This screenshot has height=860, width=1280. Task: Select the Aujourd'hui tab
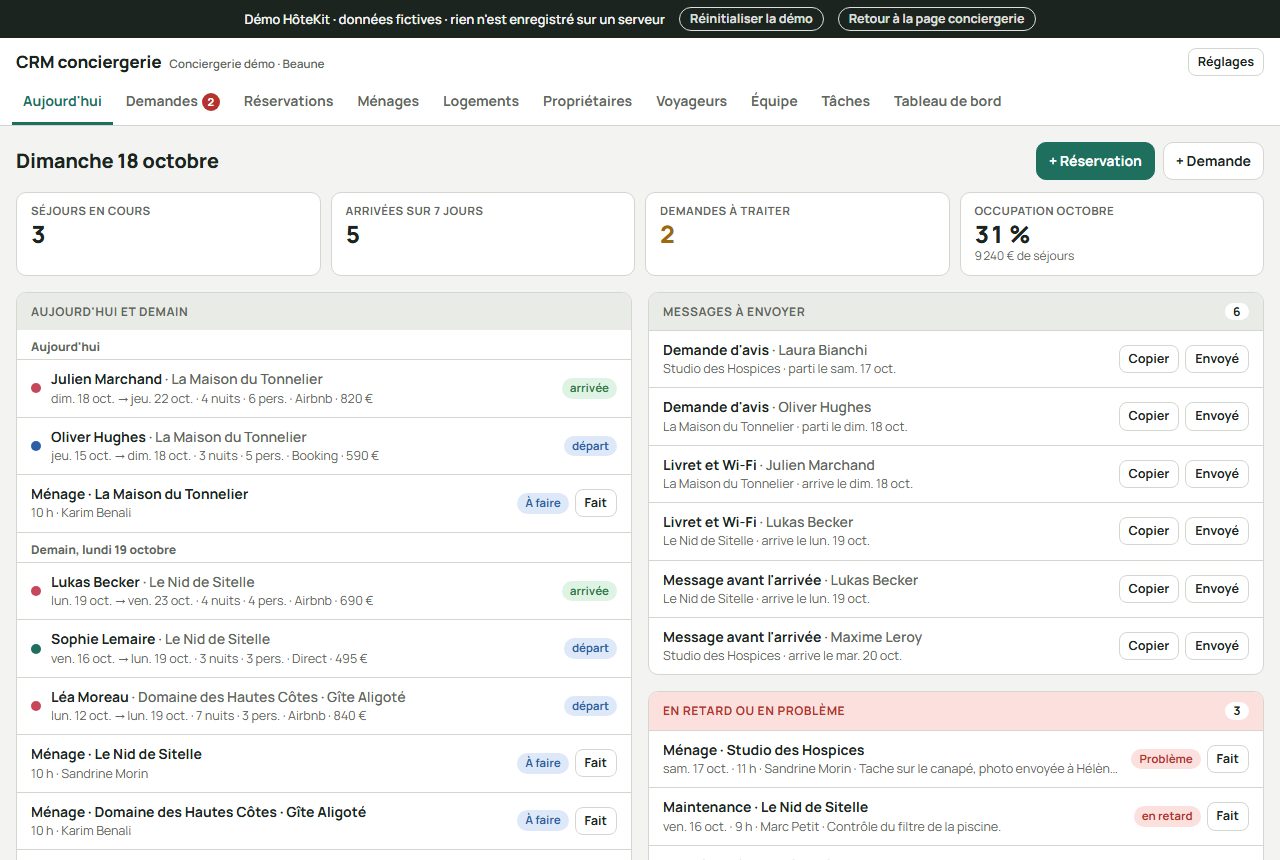(62, 101)
